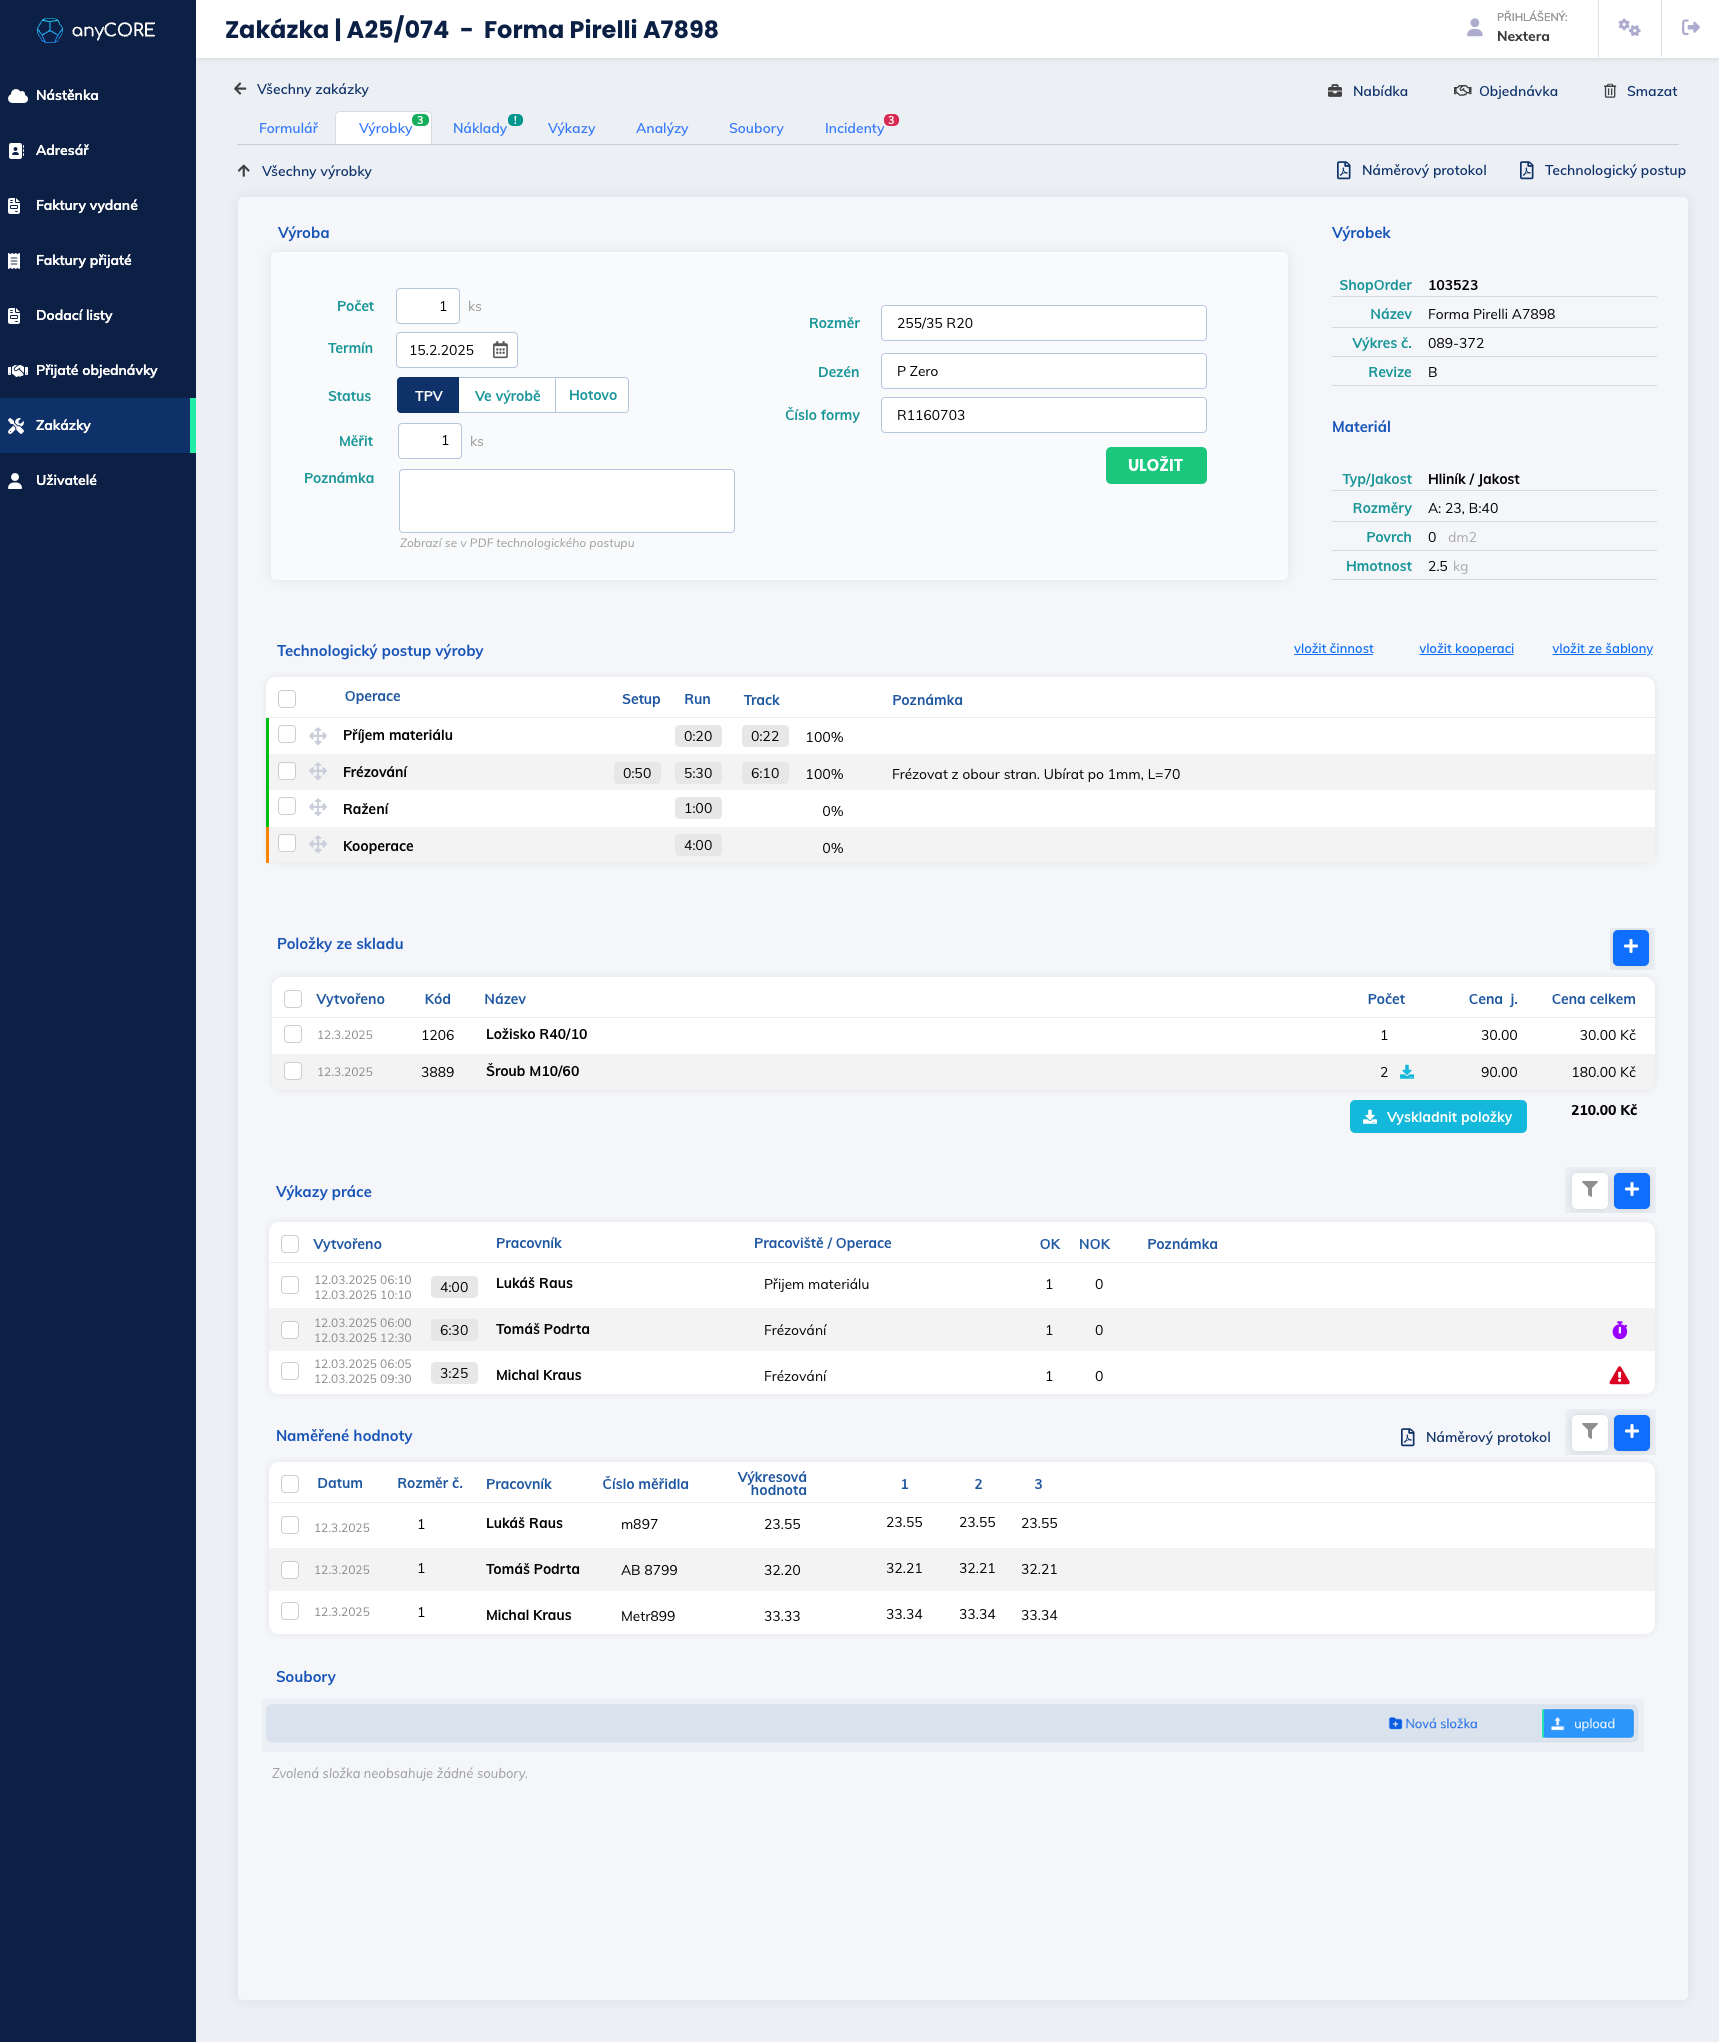Viewport: 1719px width, 2042px height.
Task: Toggle select-all checkbox in Operace table header
Action: [x=287, y=699]
